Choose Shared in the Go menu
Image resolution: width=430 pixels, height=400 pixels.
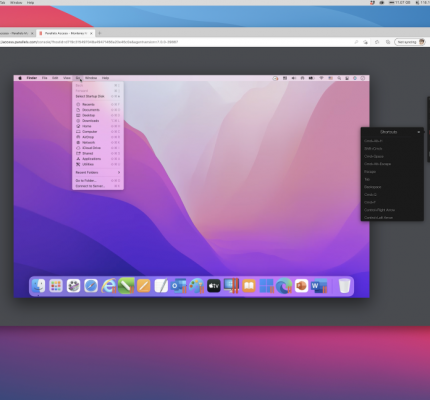click(98, 153)
